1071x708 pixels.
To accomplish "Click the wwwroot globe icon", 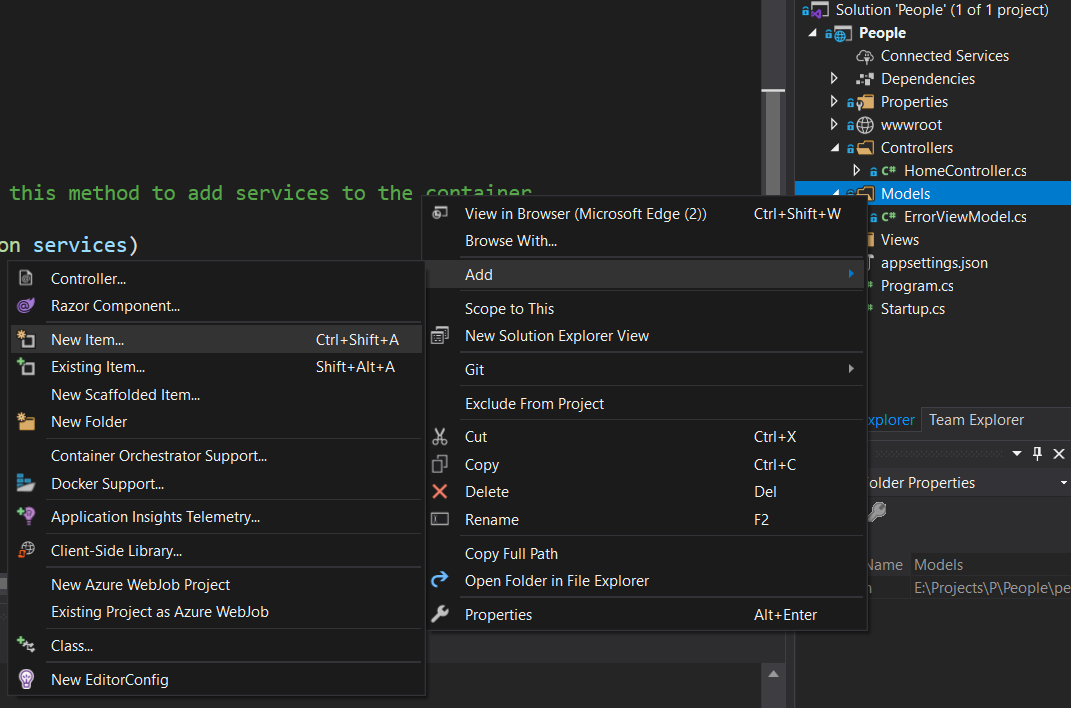I will pyautogui.click(x=865, y=125).
